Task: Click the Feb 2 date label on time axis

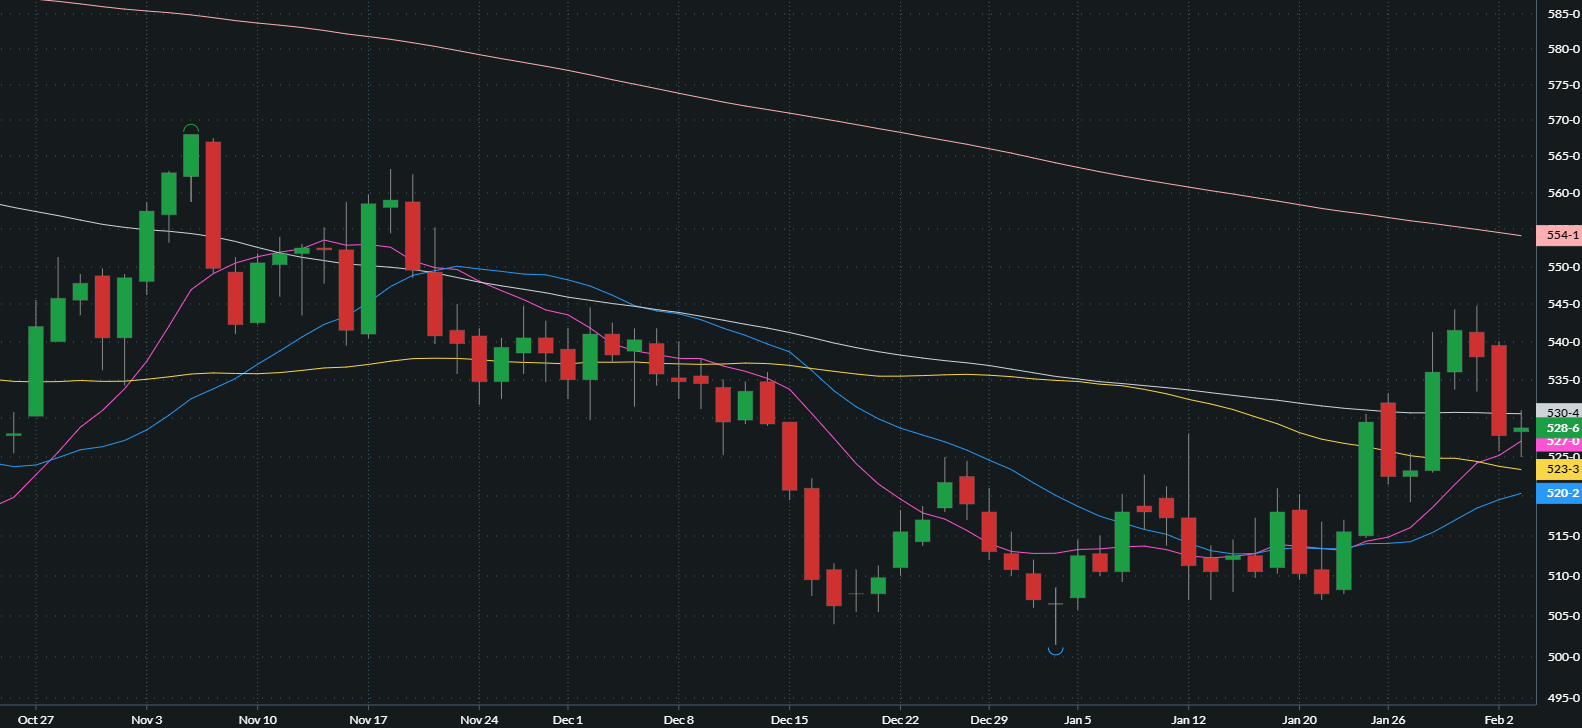Action: click(1498, 720)
